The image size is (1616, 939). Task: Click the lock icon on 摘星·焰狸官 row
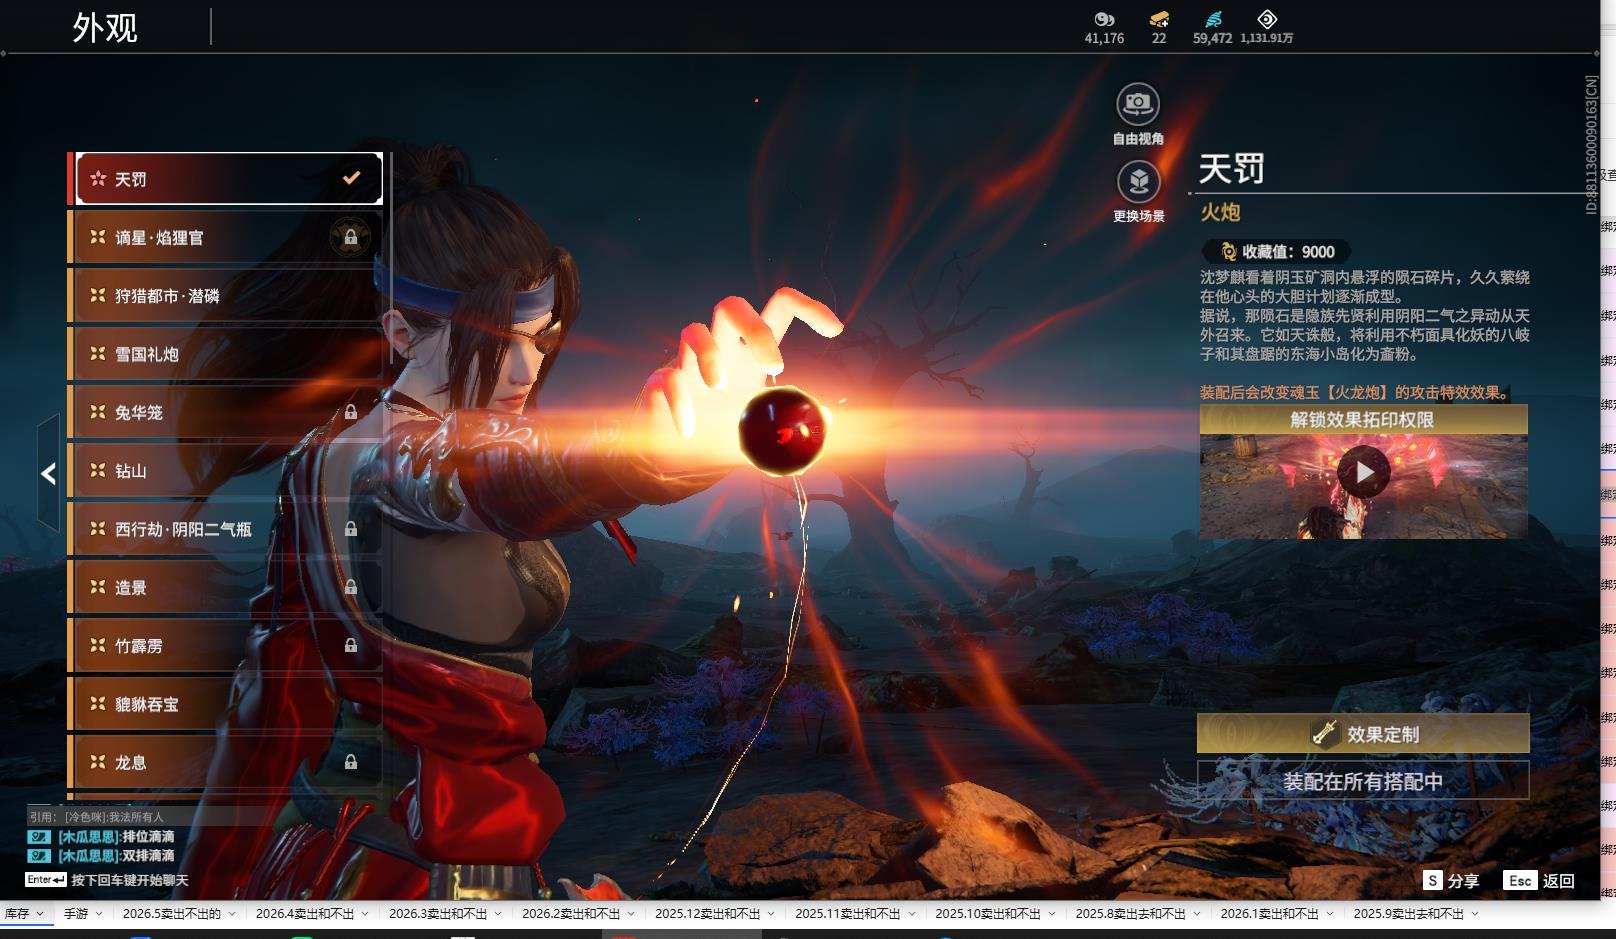[x=351, y=237]
